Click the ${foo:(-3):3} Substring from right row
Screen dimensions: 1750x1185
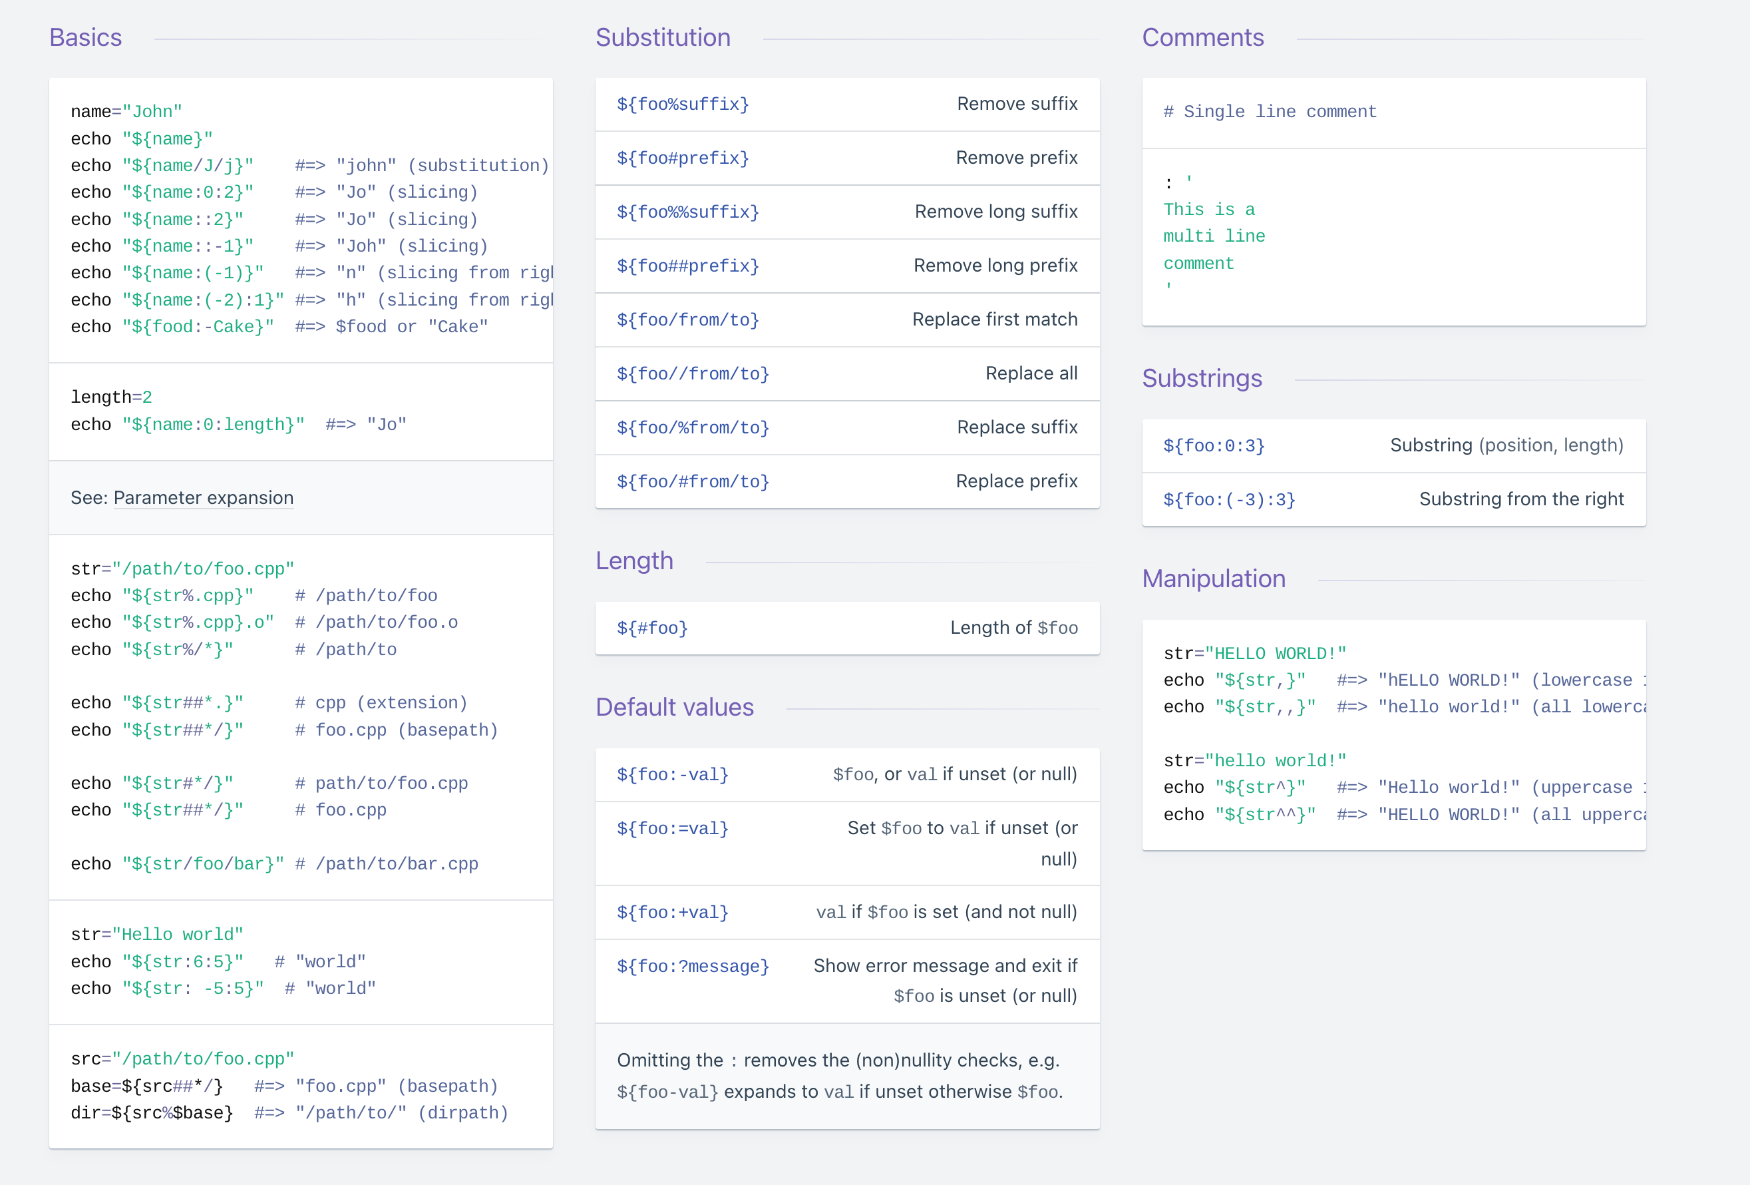1392,500
